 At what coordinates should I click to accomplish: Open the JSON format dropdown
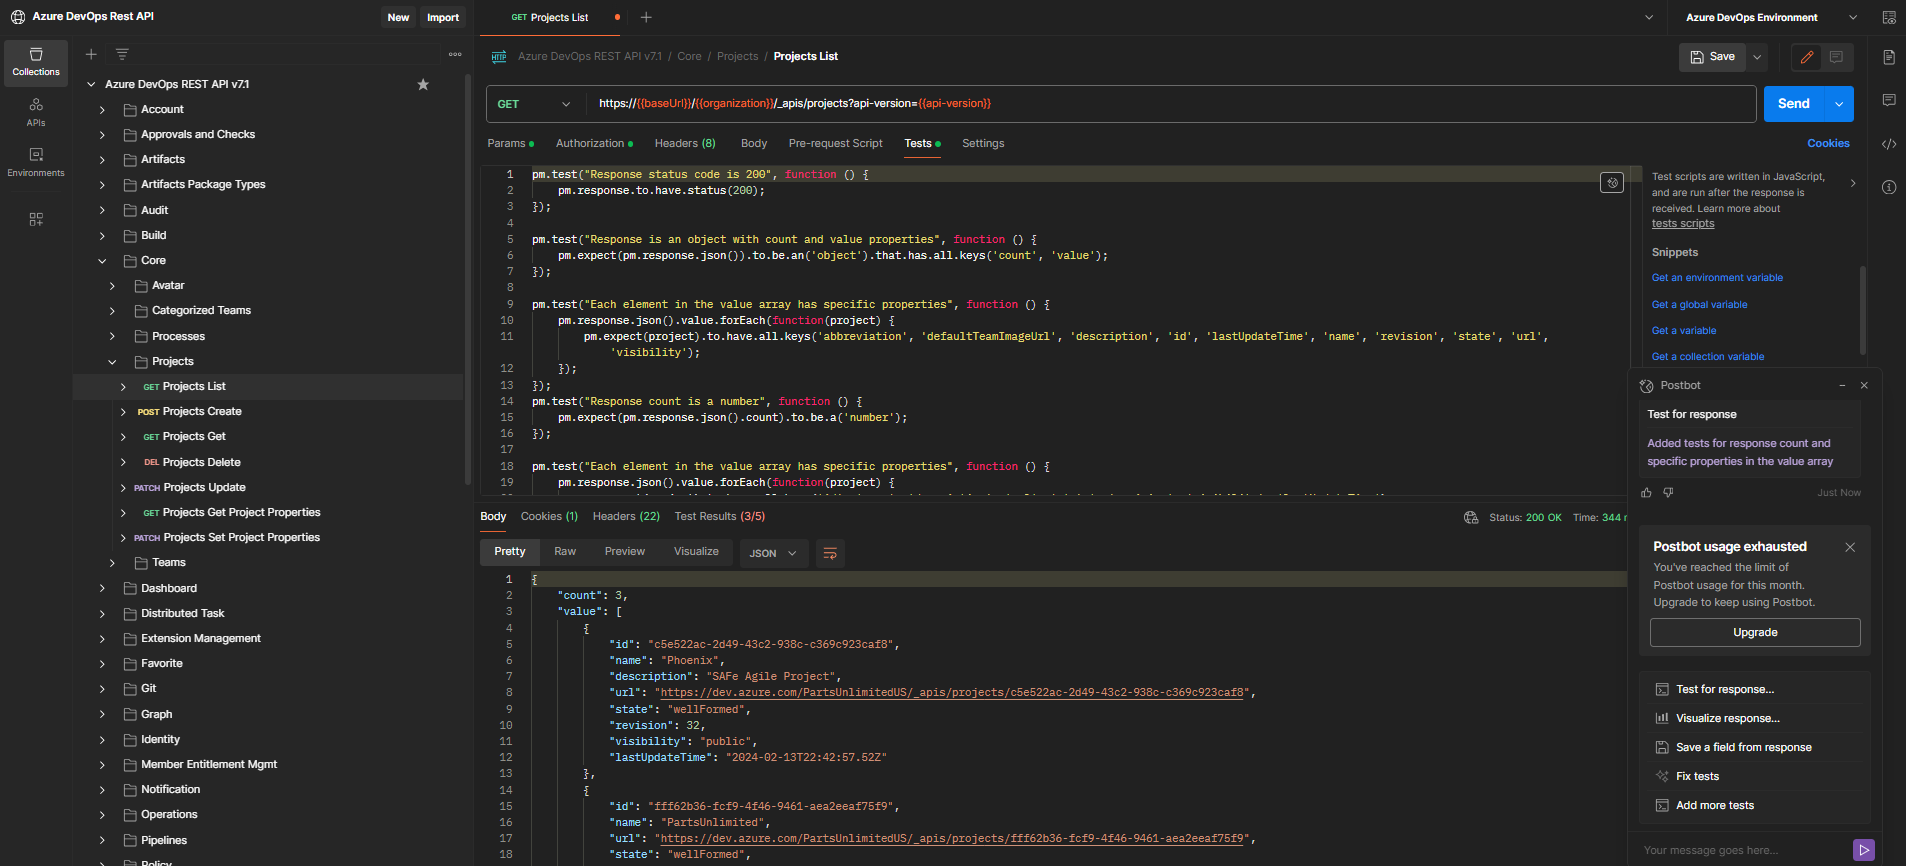(773, 553)
